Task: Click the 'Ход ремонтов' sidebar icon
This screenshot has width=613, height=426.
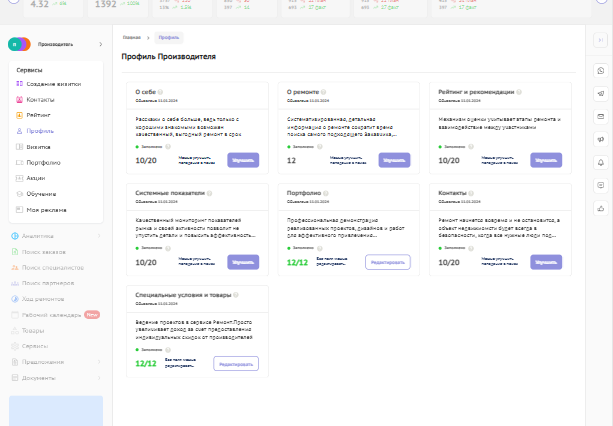Action: point(15,299)
